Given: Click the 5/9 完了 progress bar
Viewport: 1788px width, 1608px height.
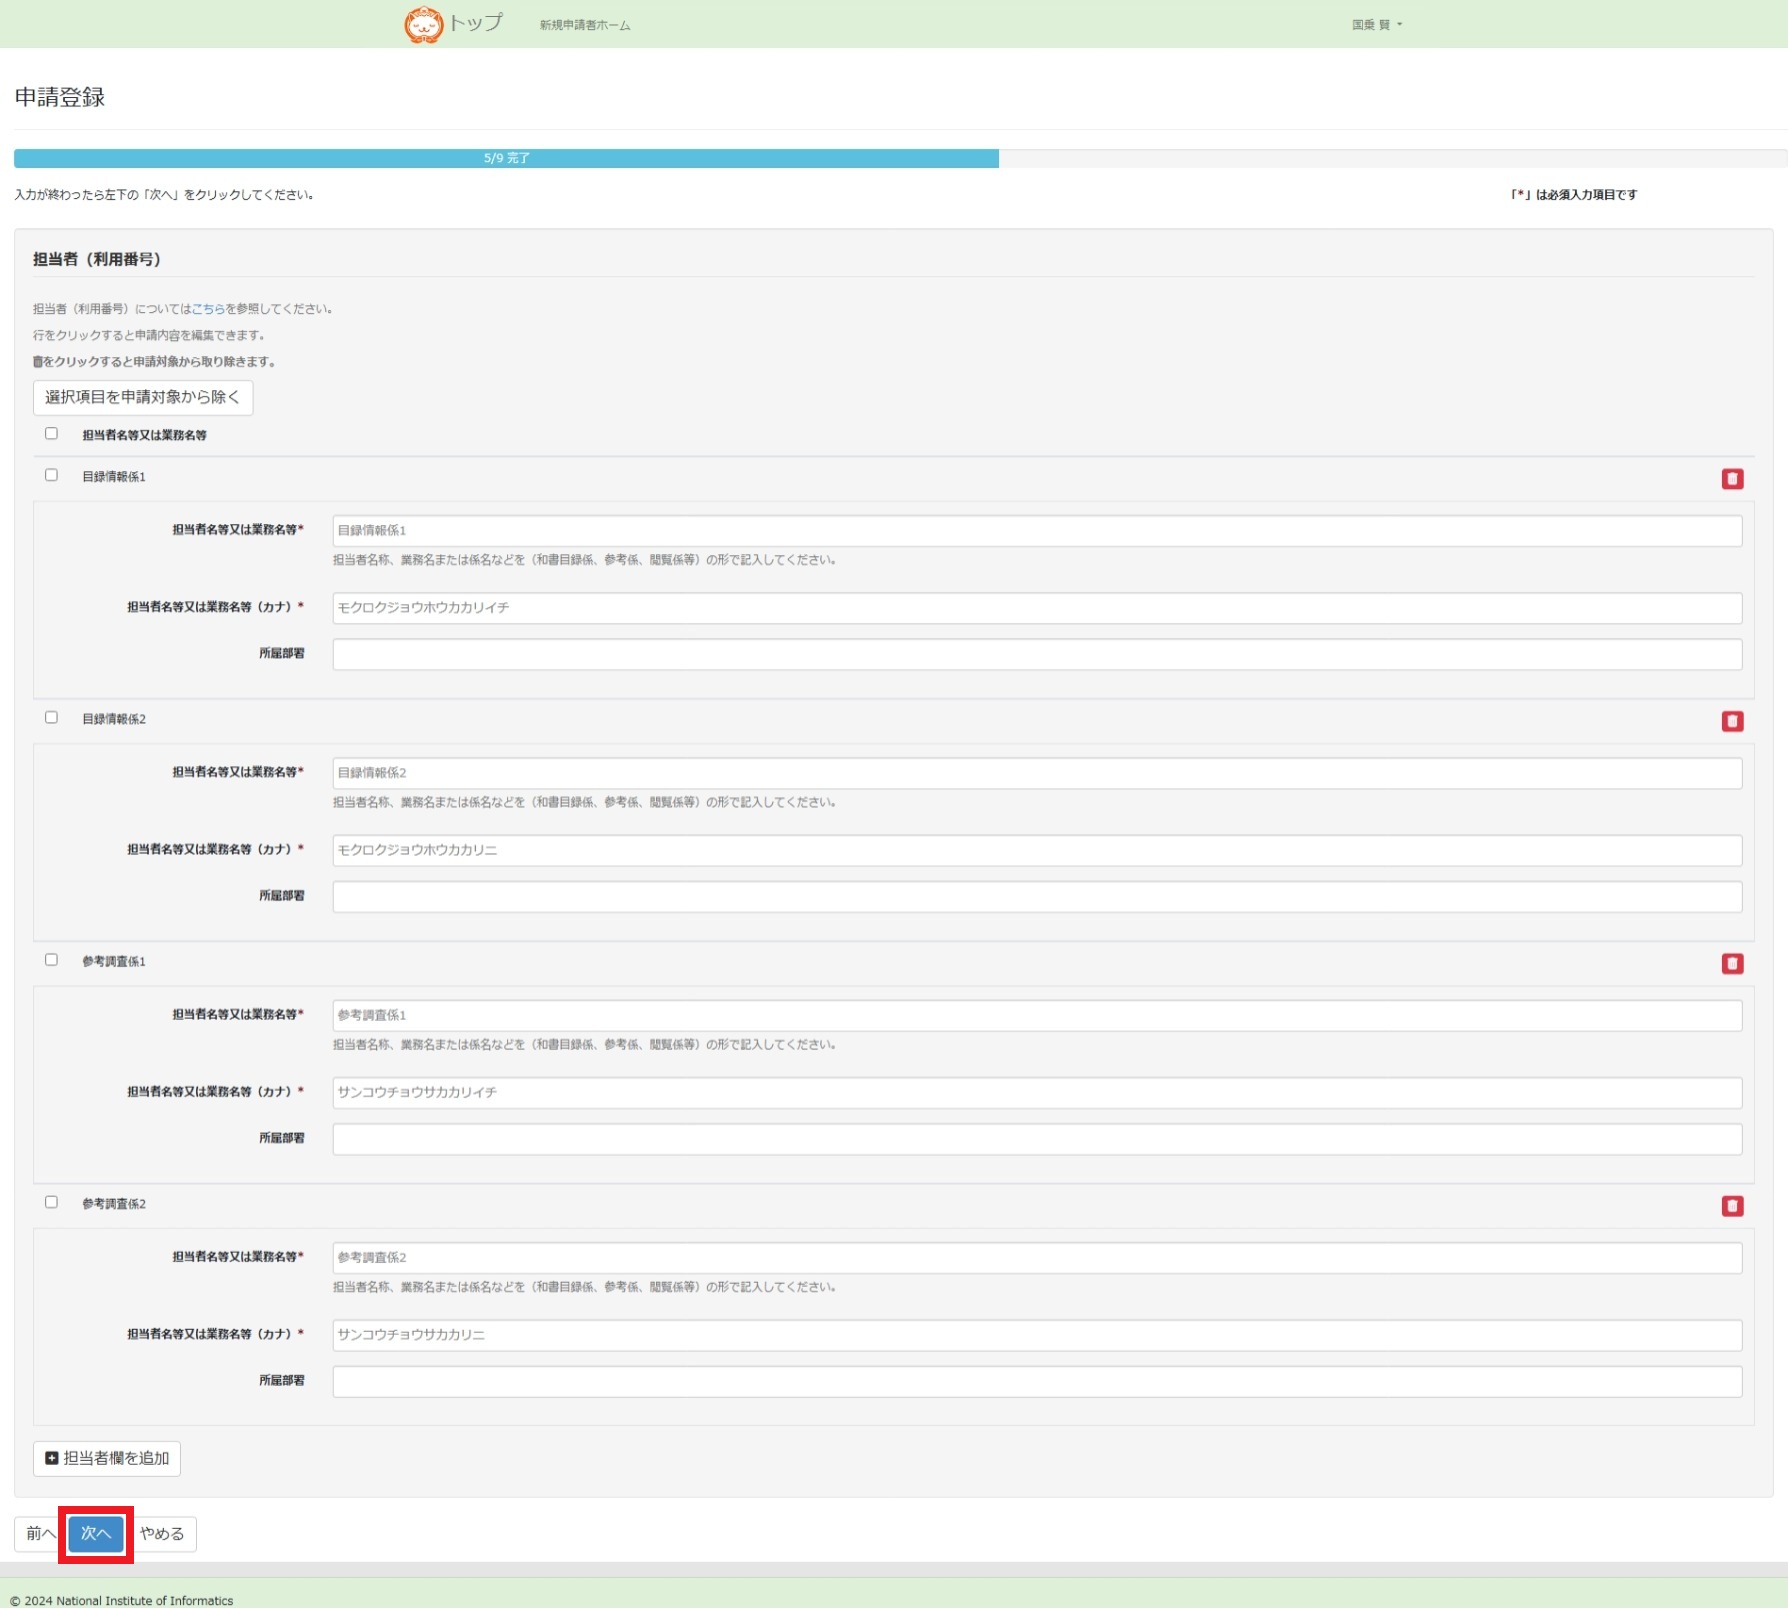Looking at the screenshot, I should point(506,158).
